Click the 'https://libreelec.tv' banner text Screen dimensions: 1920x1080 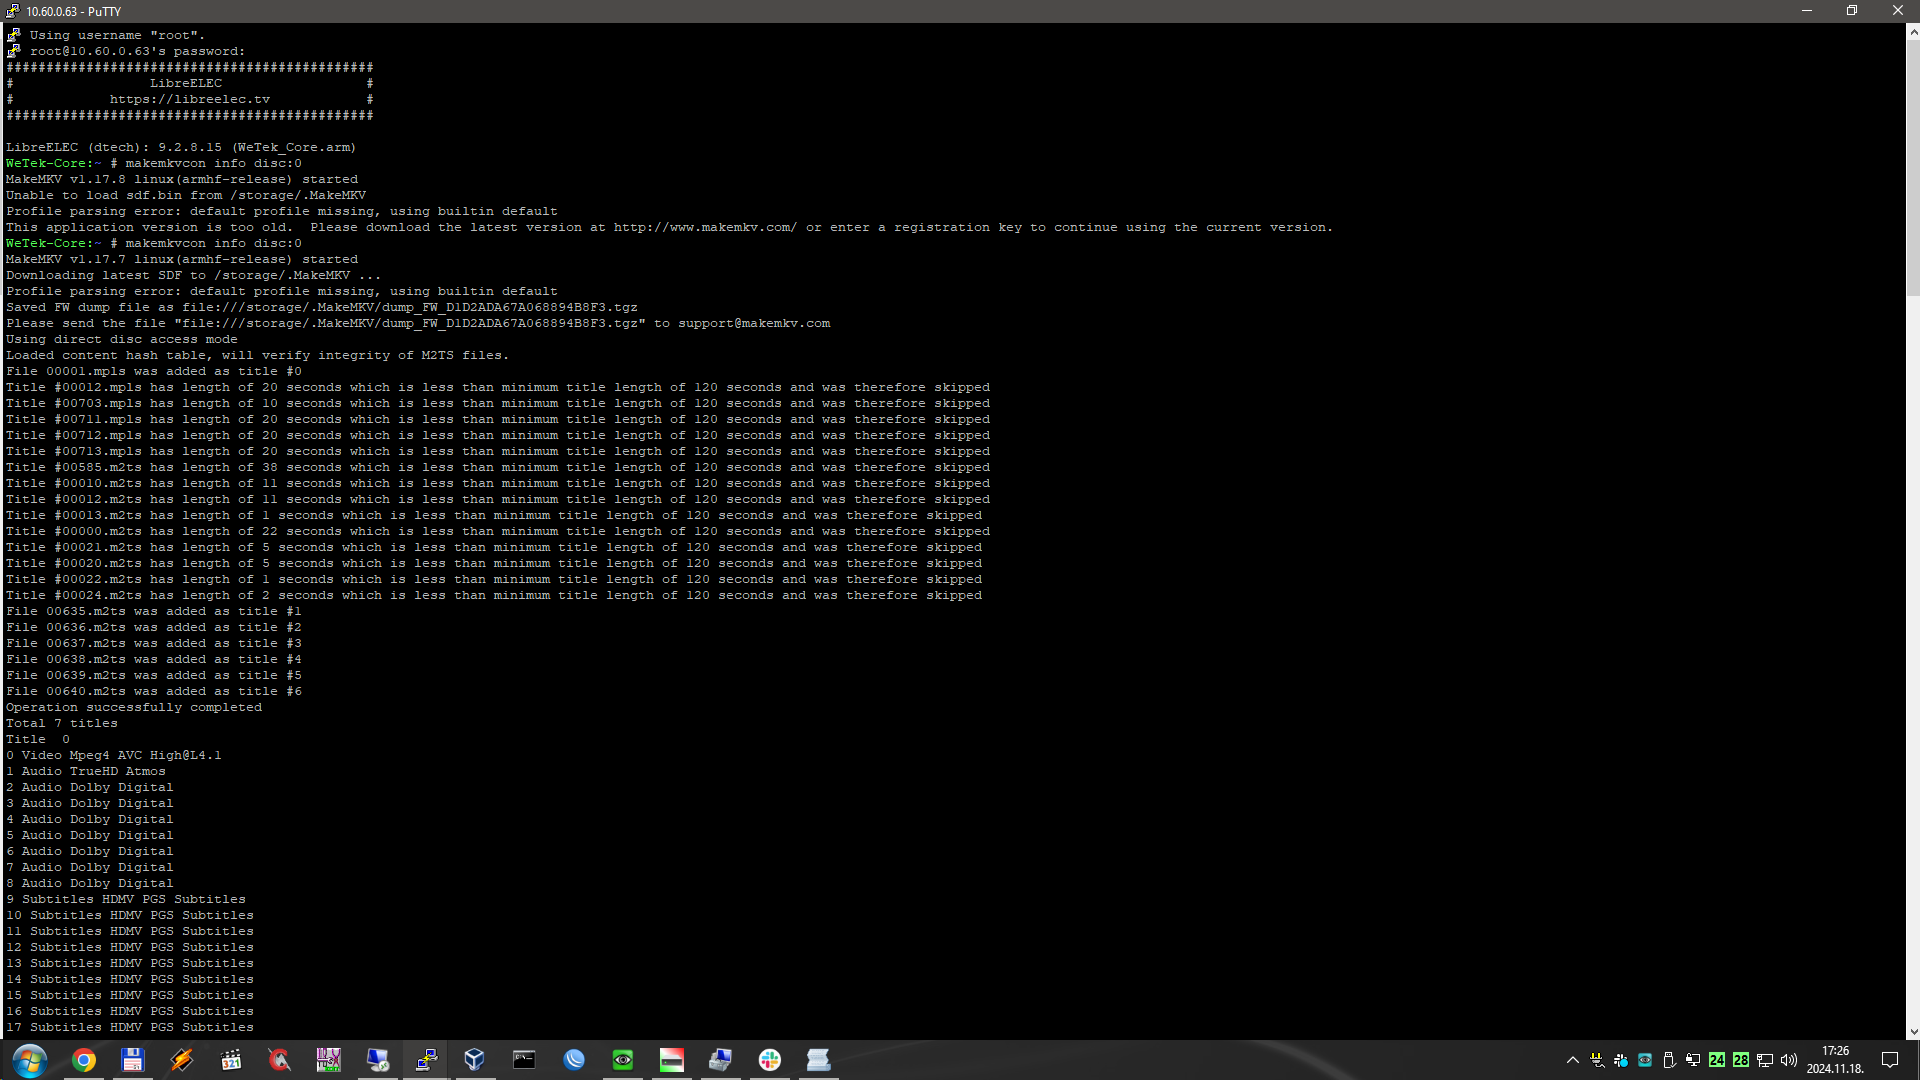(x=190, y=100)
